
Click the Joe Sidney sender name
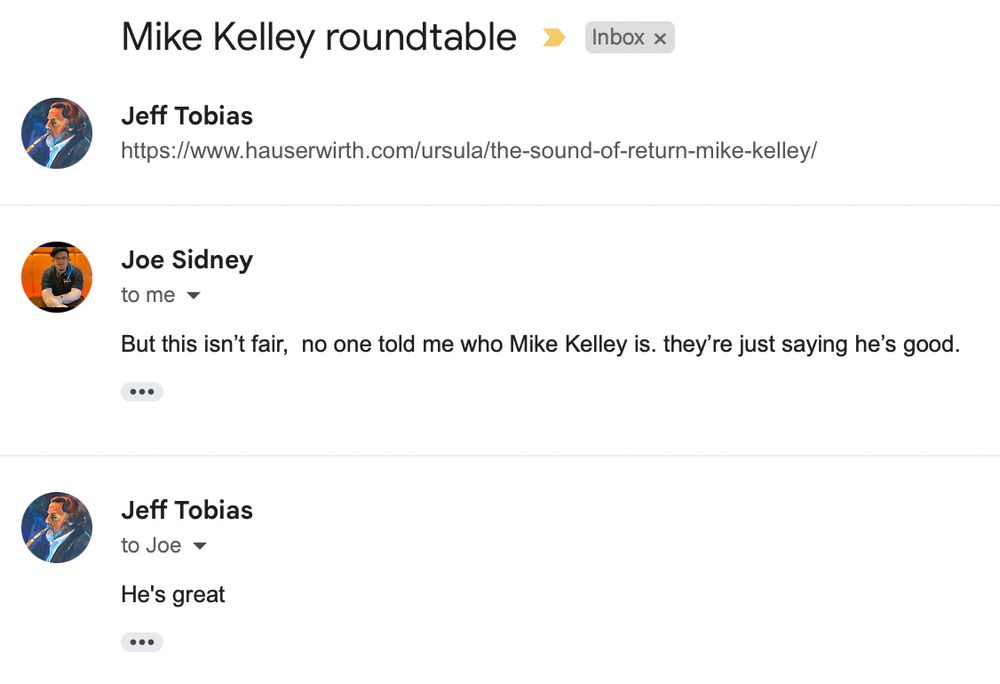(x=187, y=260)
